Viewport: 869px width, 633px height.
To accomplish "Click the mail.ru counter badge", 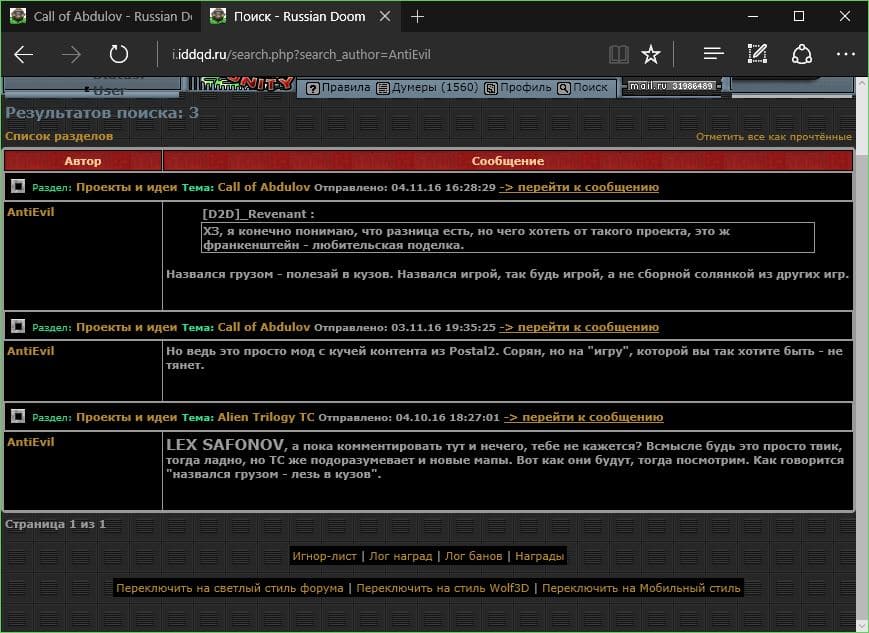I will 672,86.
